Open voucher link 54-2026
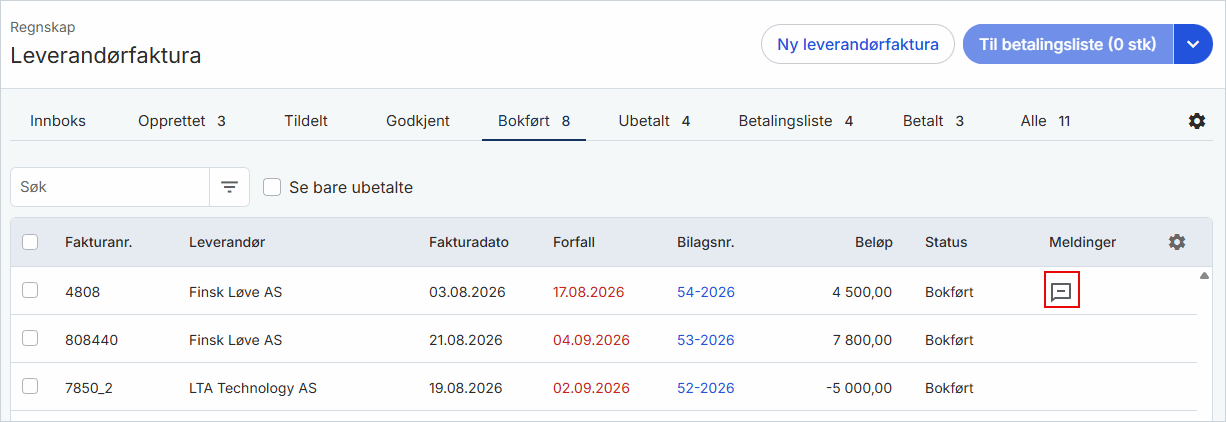The width and height of the screenshot is (1226, 422). coord(706,292)
